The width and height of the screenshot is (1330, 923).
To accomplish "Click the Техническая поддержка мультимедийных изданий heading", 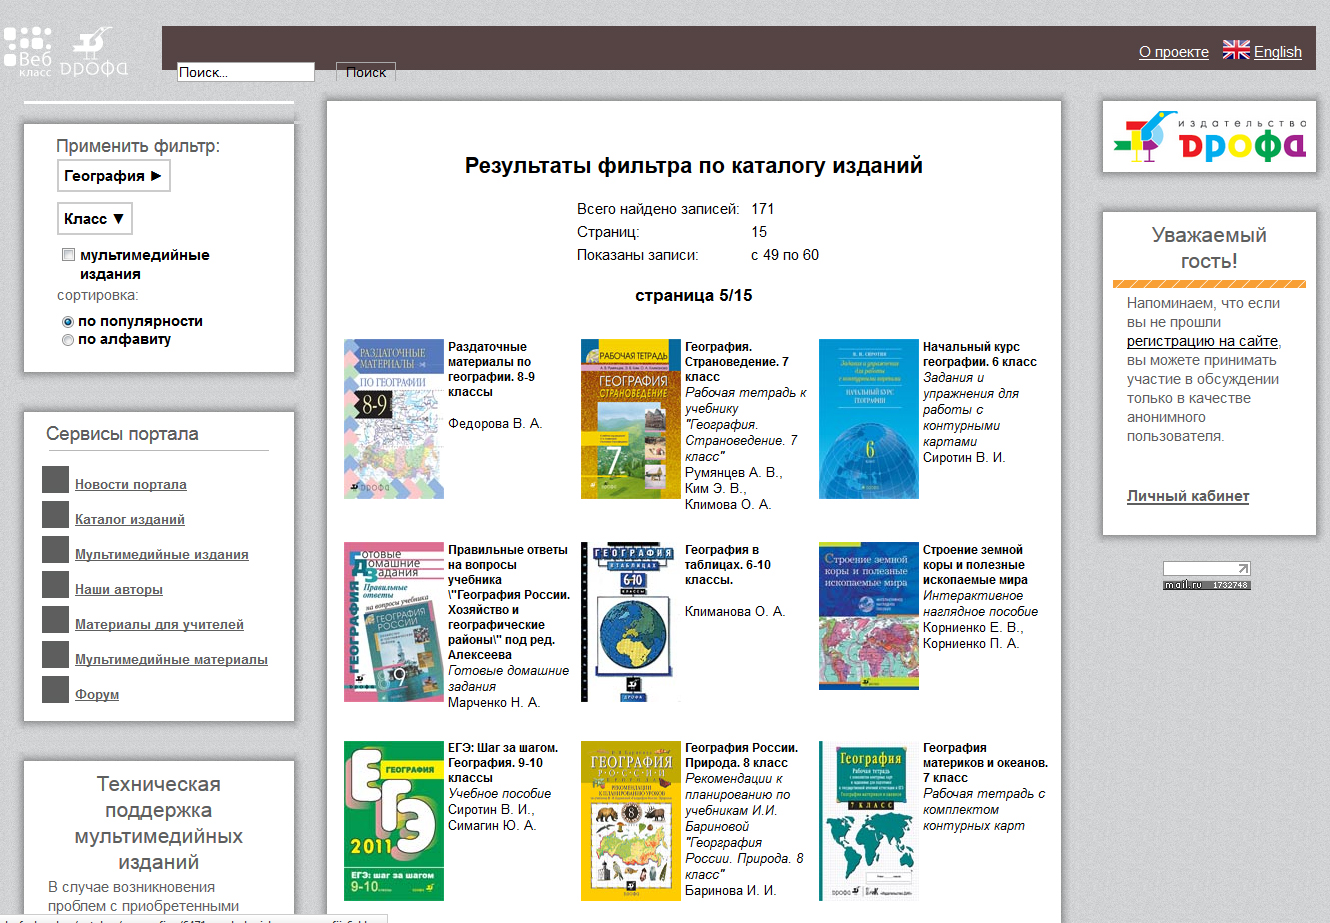I will point(159,823).
